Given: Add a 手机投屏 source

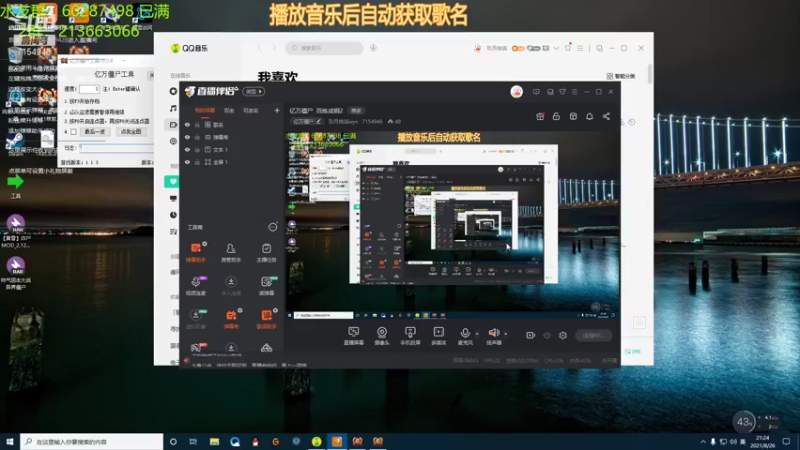Looking at the screenshot, I should point(410,336).
